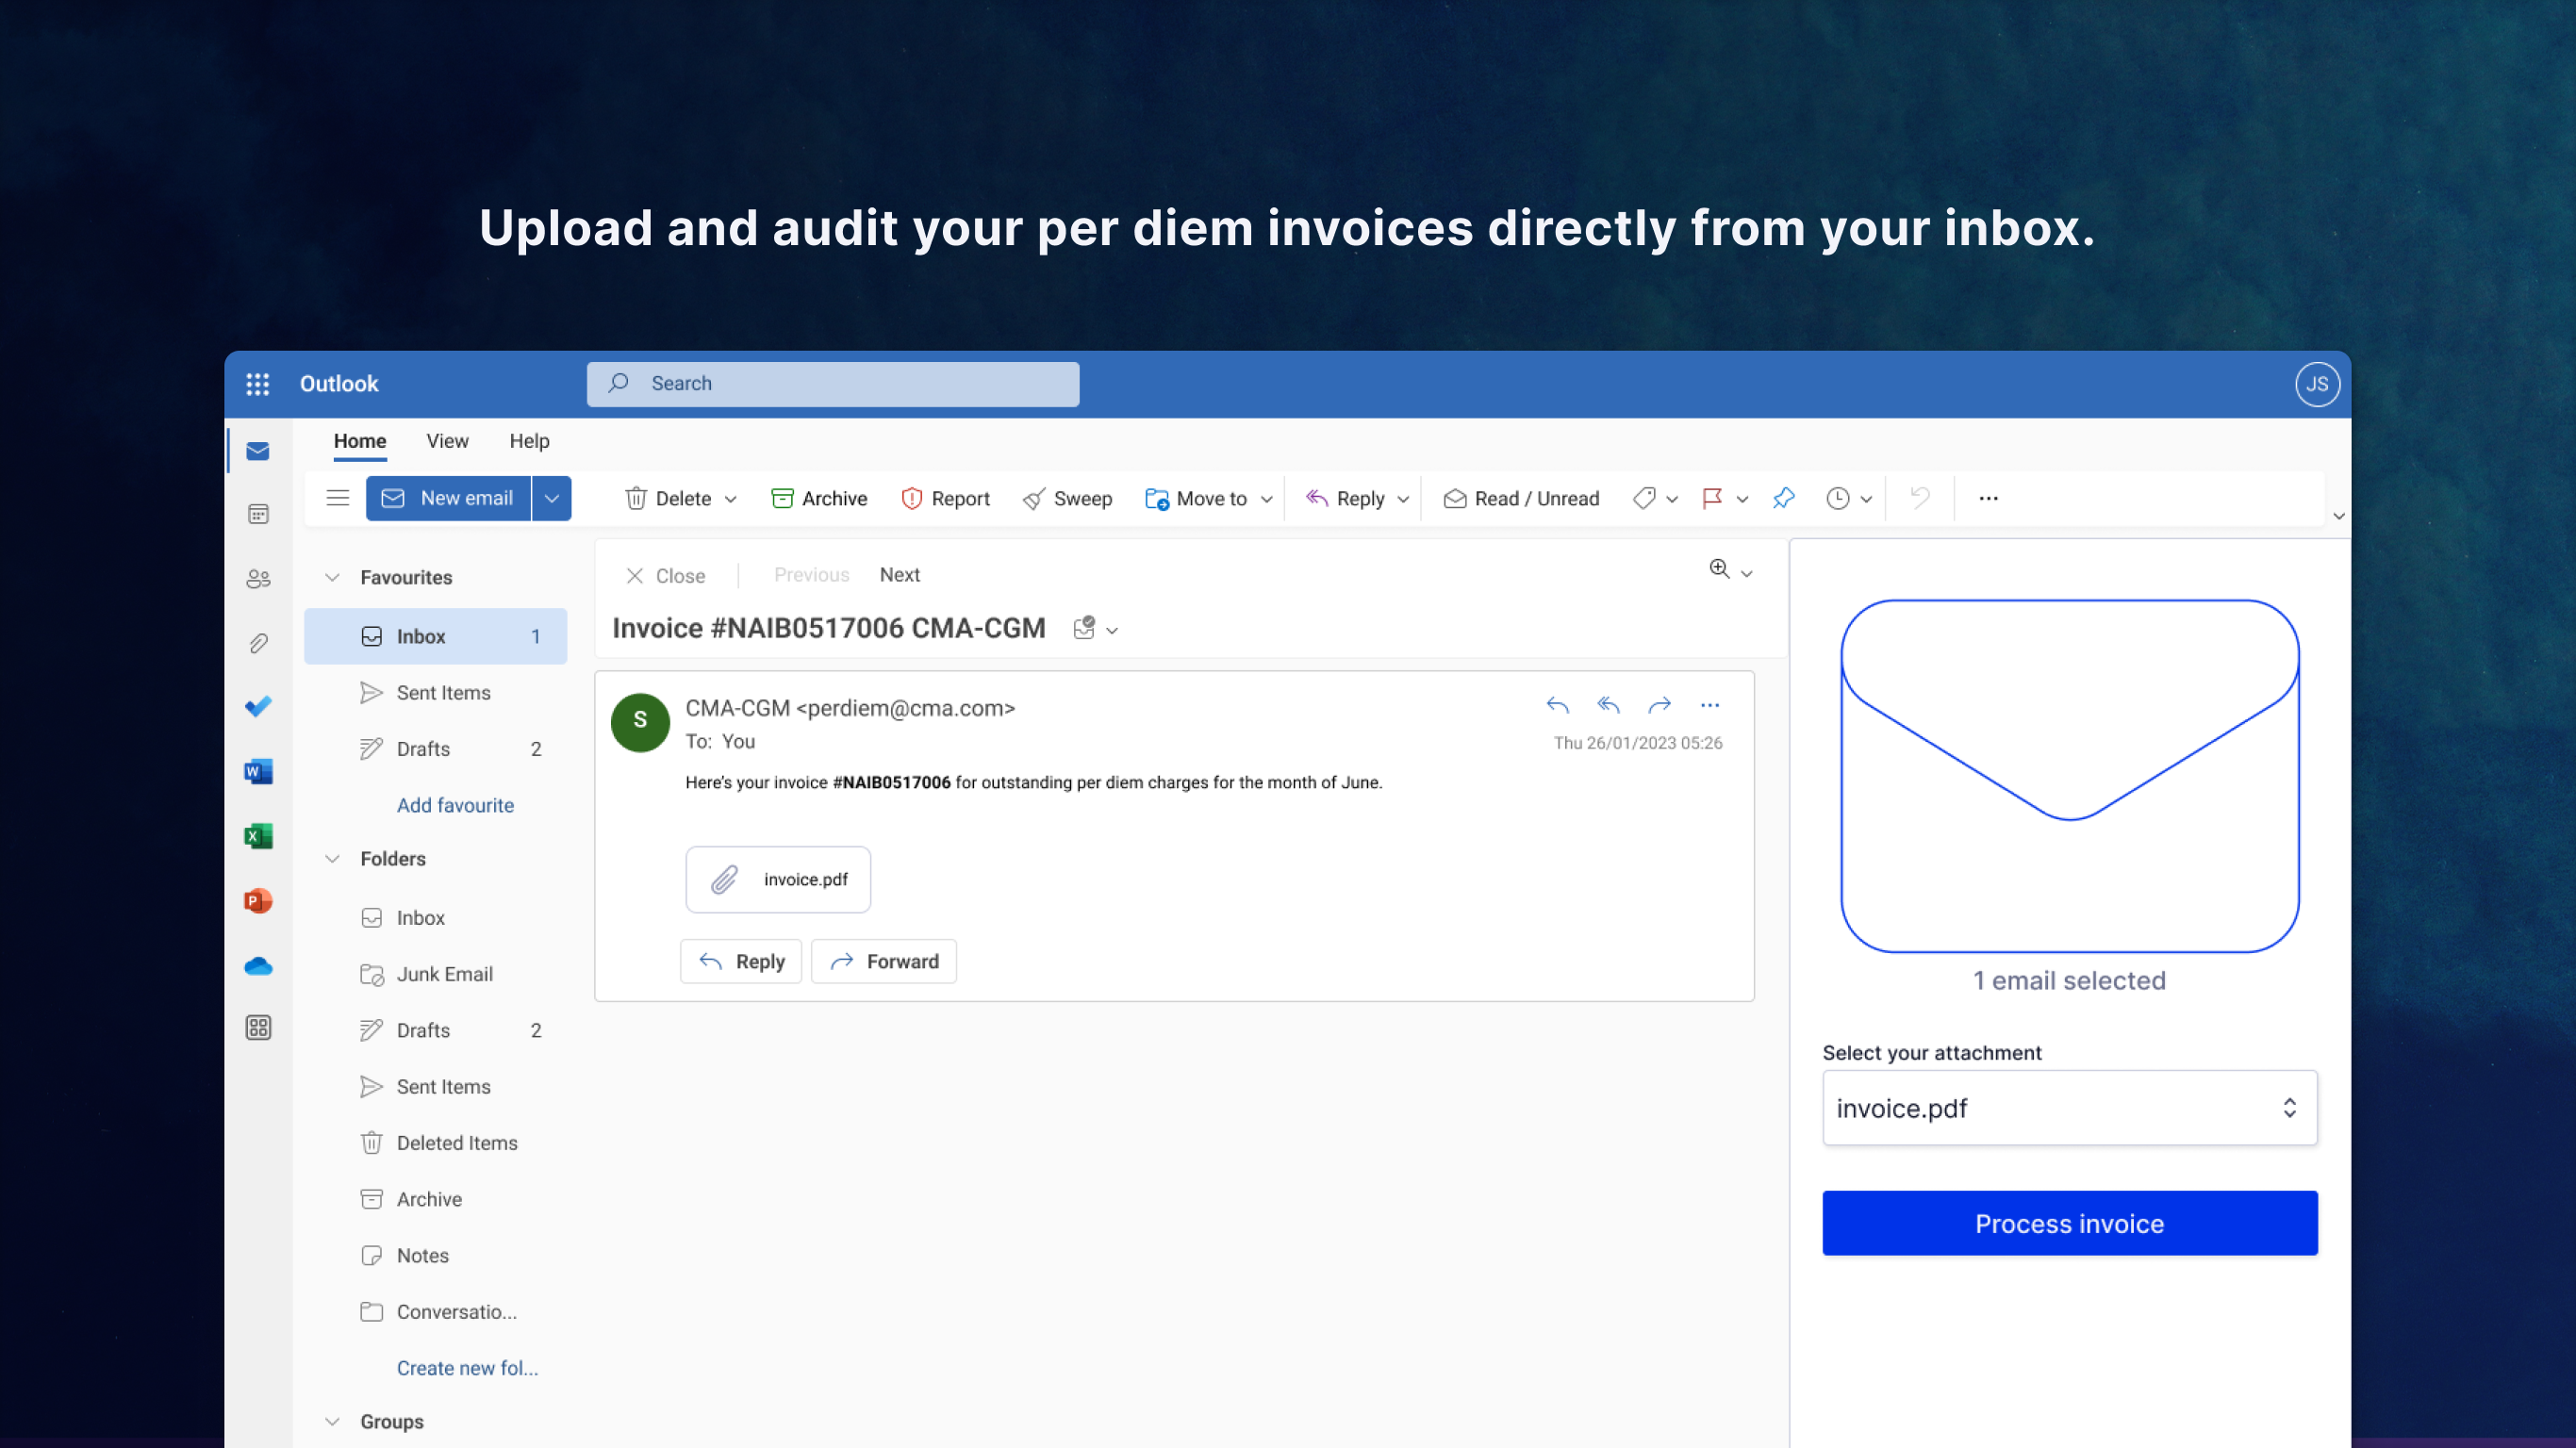
Task: Flag this message with the flag icon
Action: click(1712, 498)
